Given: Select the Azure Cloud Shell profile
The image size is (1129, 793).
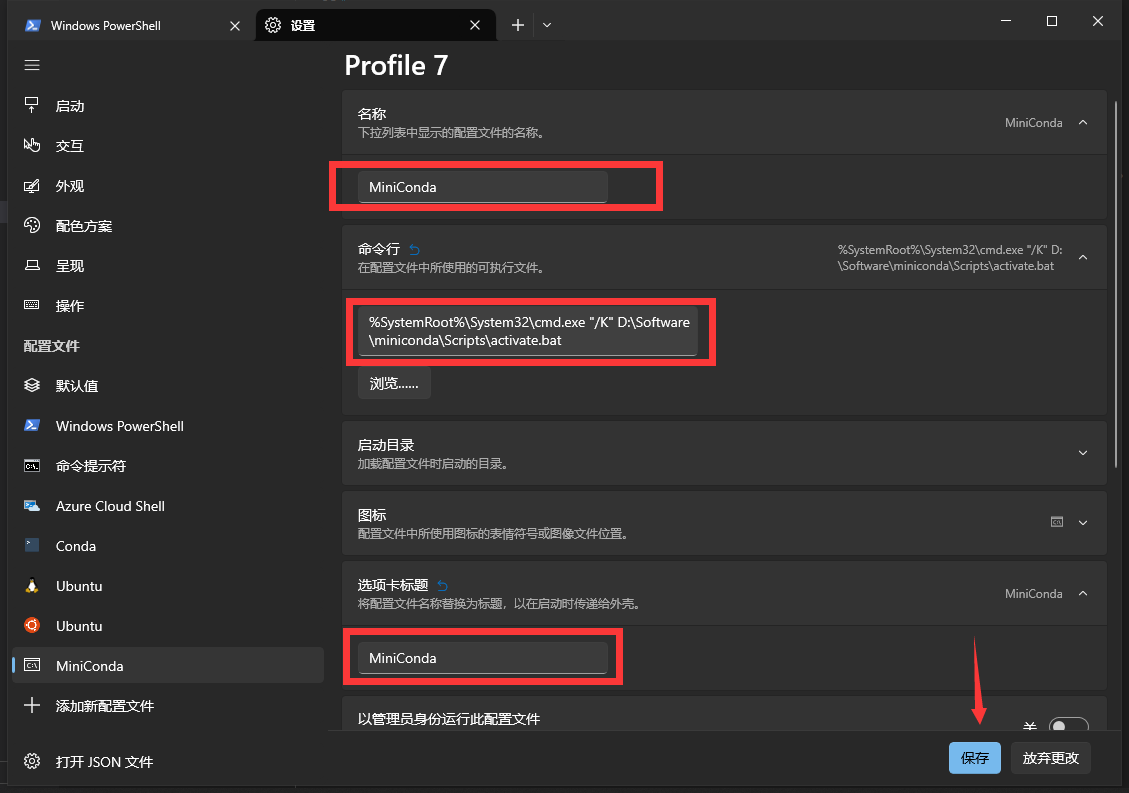Looking at the screenshot, I should (168, 506).
